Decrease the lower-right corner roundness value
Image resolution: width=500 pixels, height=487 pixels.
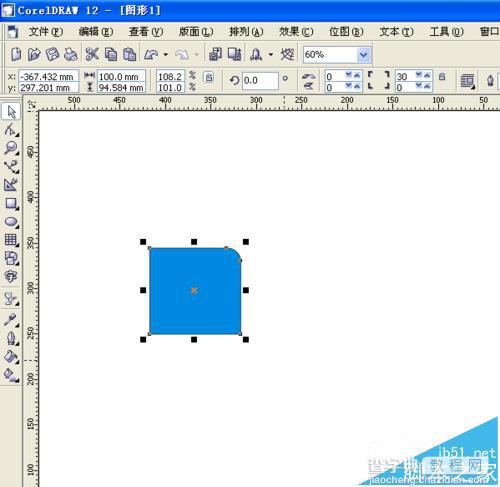pos(419,86)
